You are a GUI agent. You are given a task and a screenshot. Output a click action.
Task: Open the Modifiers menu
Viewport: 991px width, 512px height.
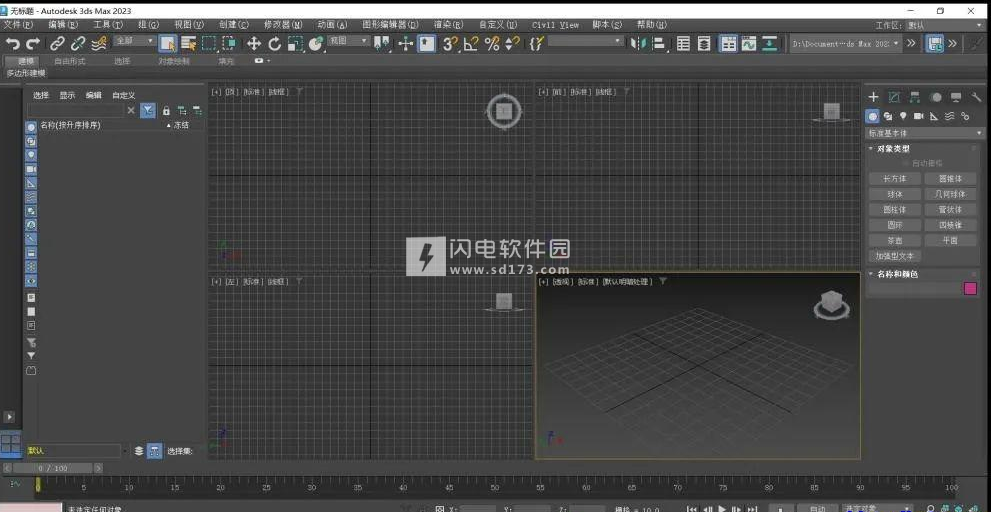pyautogui.click(x=283, y=25)
